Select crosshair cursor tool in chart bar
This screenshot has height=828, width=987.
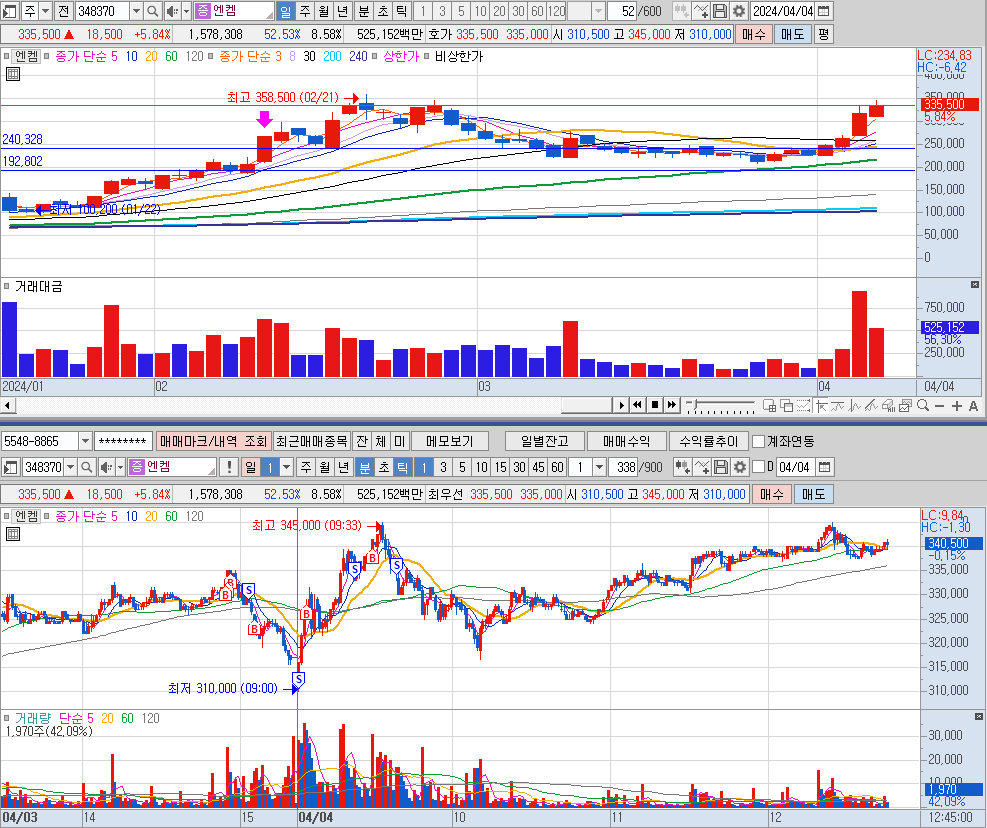[821, 406]
